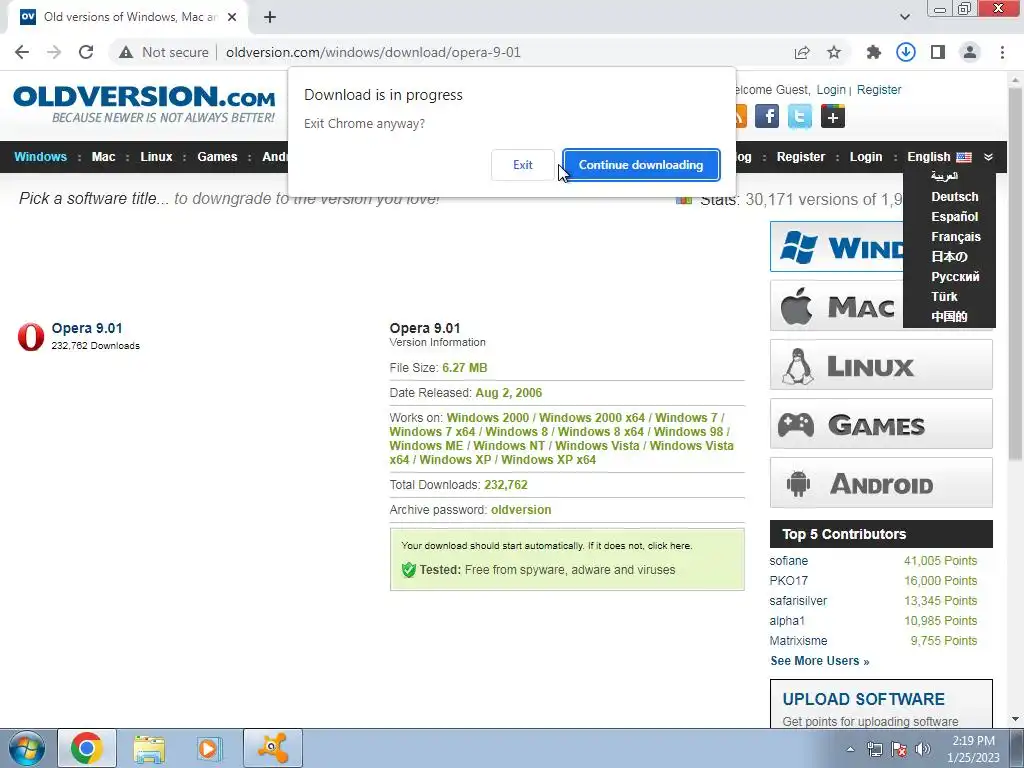
Task: Click the Android category banner
Action: (881, 483)
